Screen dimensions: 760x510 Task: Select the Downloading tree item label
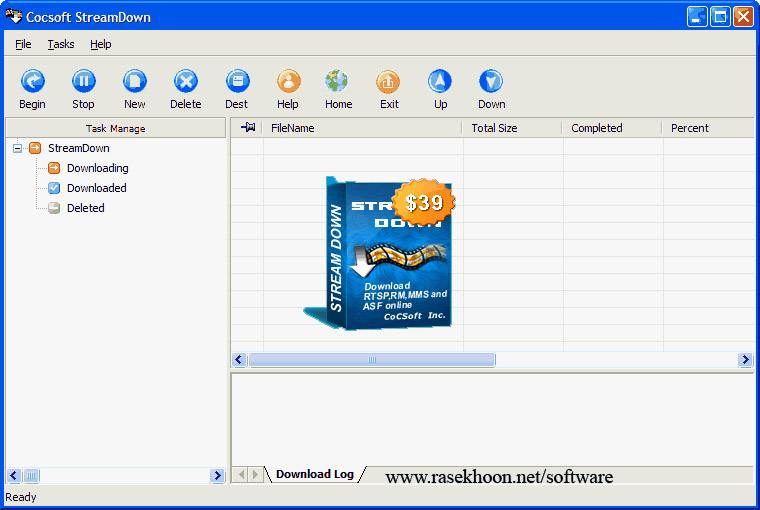[97, 168]
